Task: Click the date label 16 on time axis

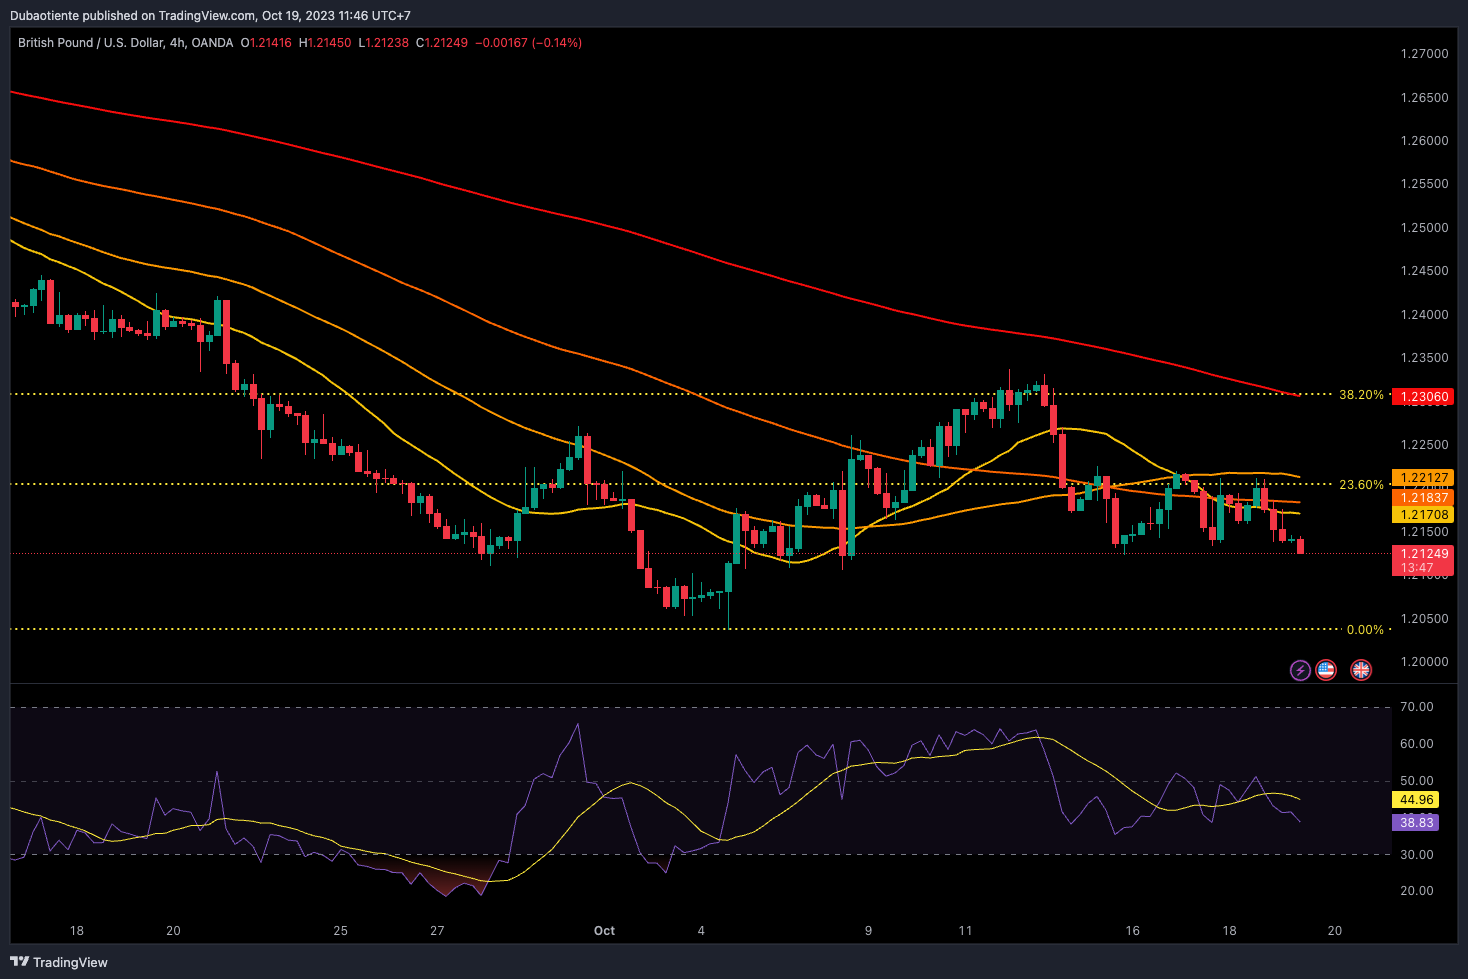Action: tap(1132, 931)
